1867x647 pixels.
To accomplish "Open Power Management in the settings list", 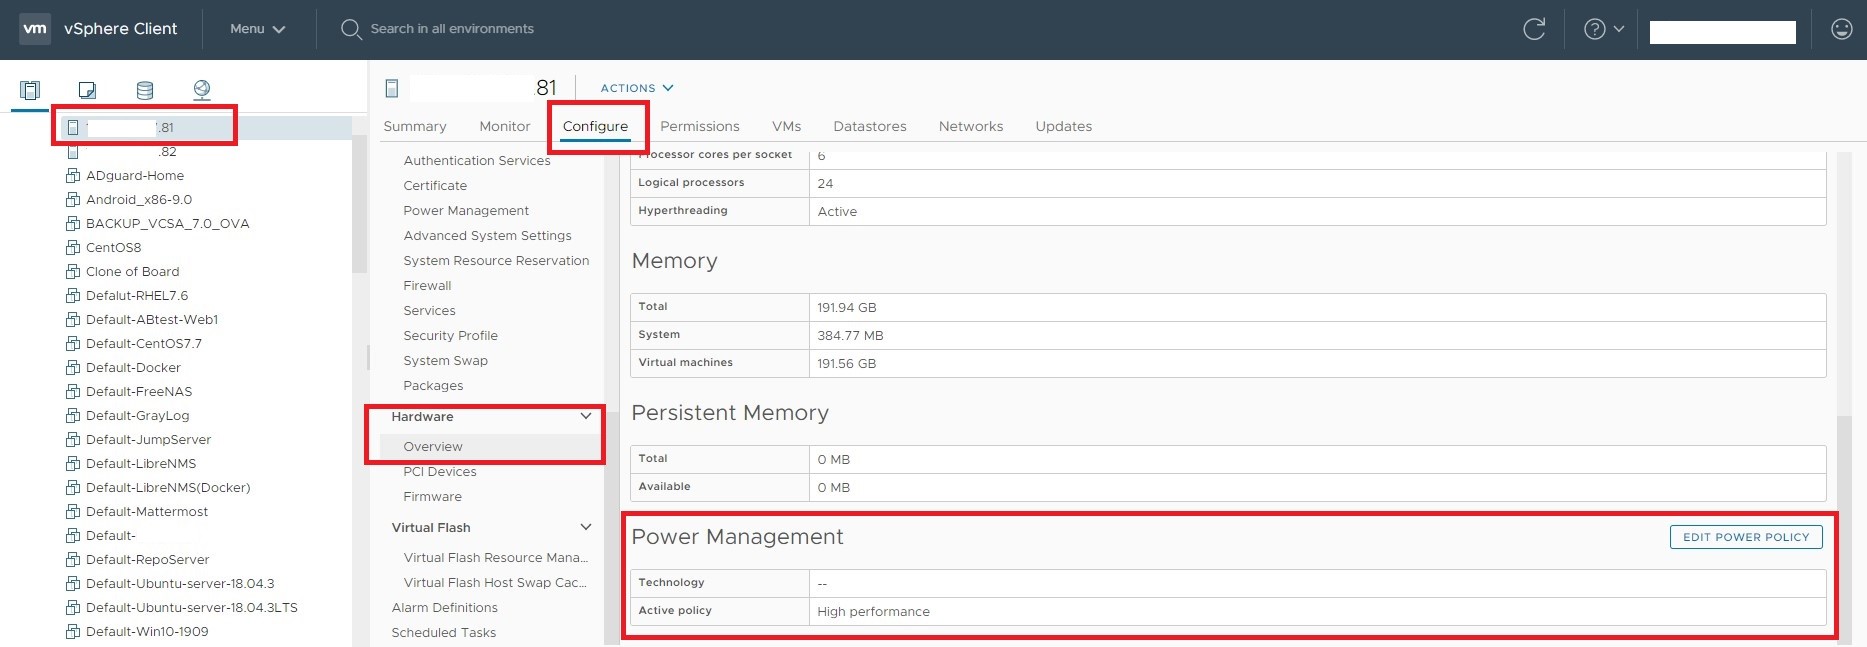I will (466, 210).
